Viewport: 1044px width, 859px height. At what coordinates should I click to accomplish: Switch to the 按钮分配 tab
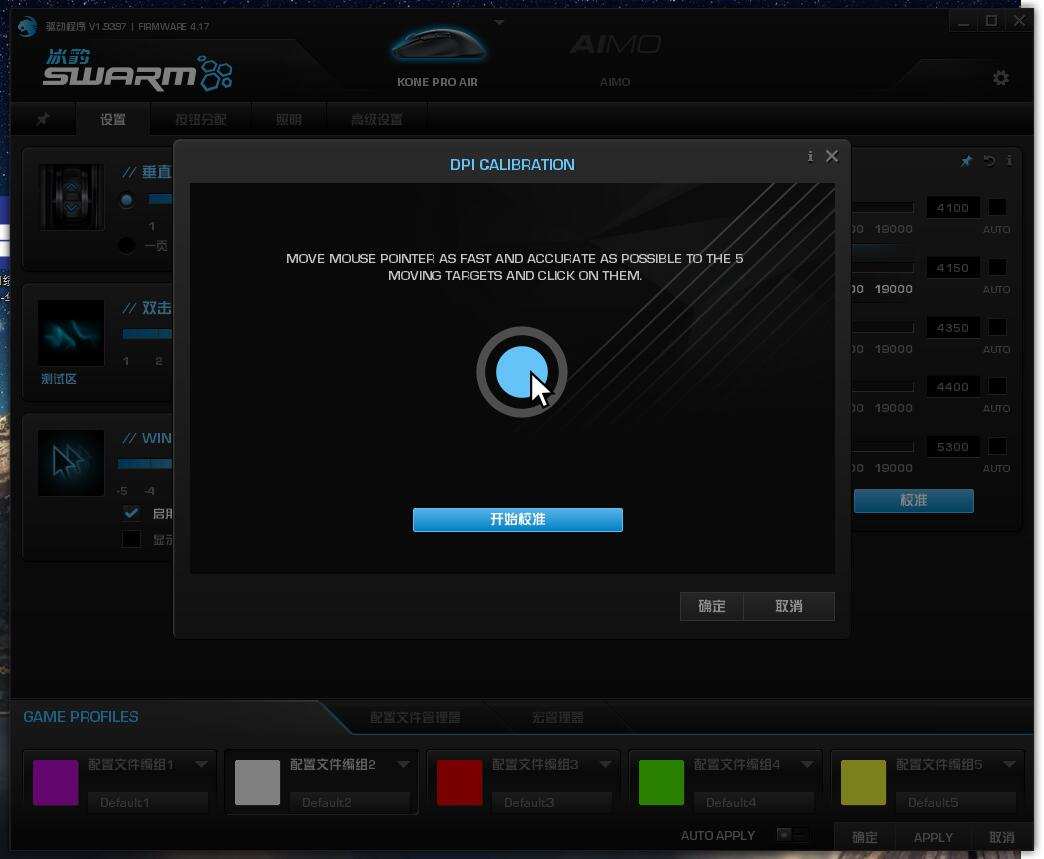(x=200, y=119)
